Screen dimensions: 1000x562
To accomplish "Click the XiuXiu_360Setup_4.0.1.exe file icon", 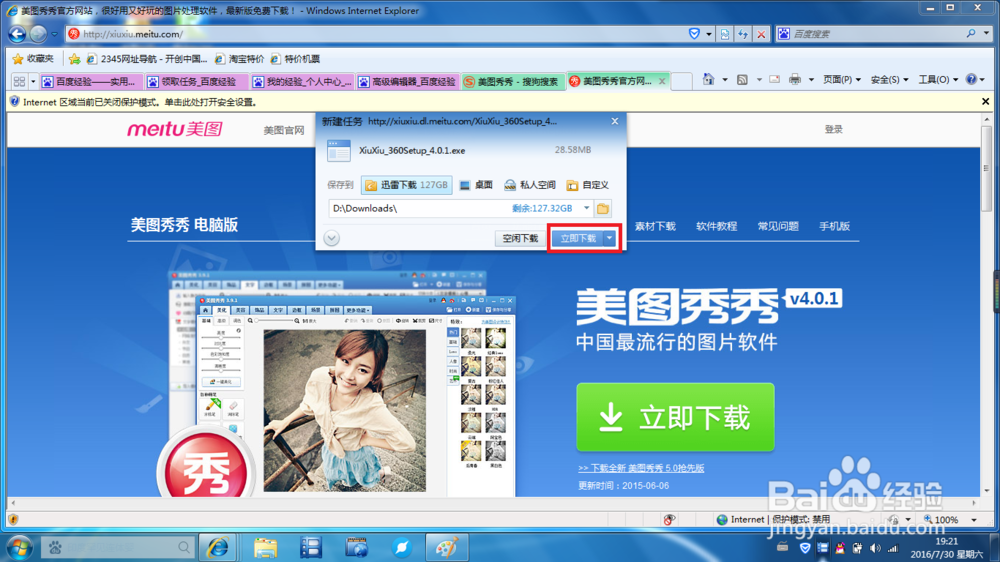I will [339, 151].
